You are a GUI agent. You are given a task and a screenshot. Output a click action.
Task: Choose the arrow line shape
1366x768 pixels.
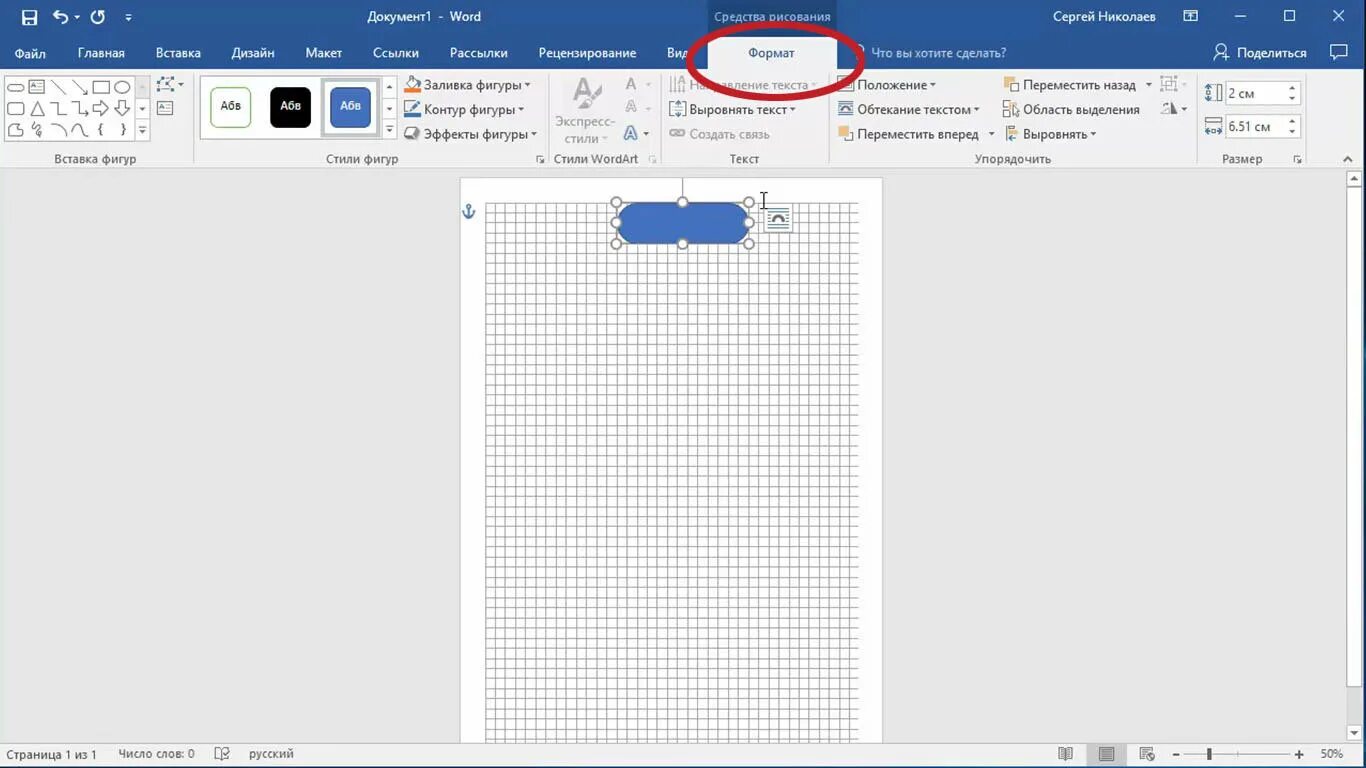tap(79, 87)
